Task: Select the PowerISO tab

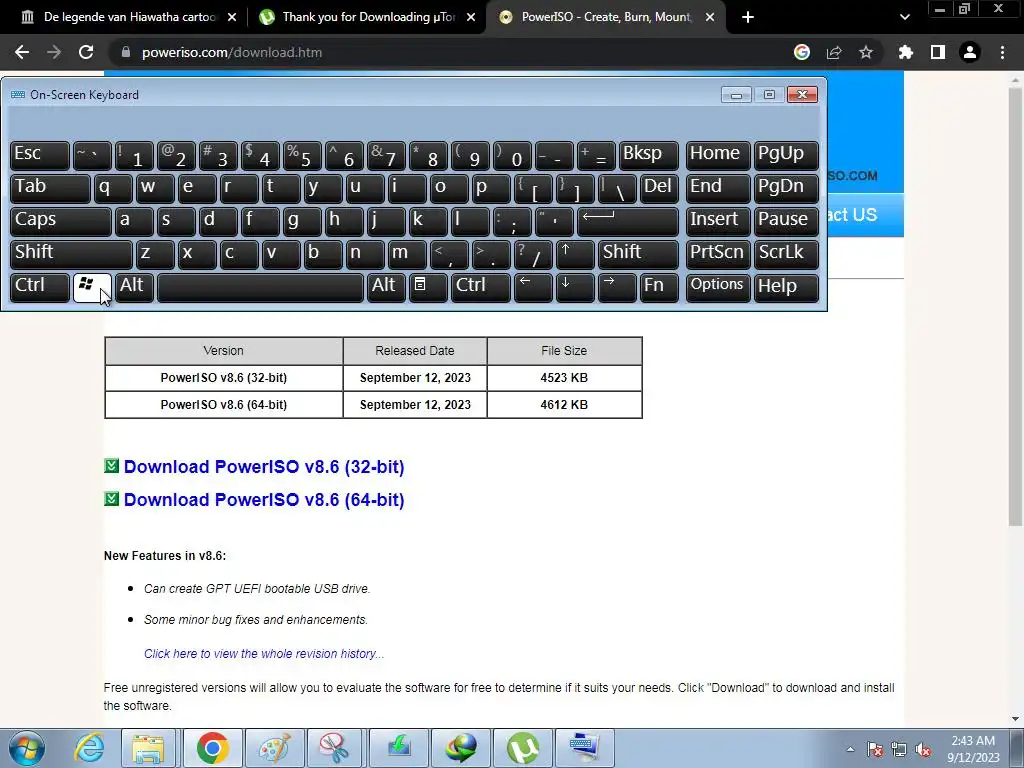Action: tap(606, 17)
